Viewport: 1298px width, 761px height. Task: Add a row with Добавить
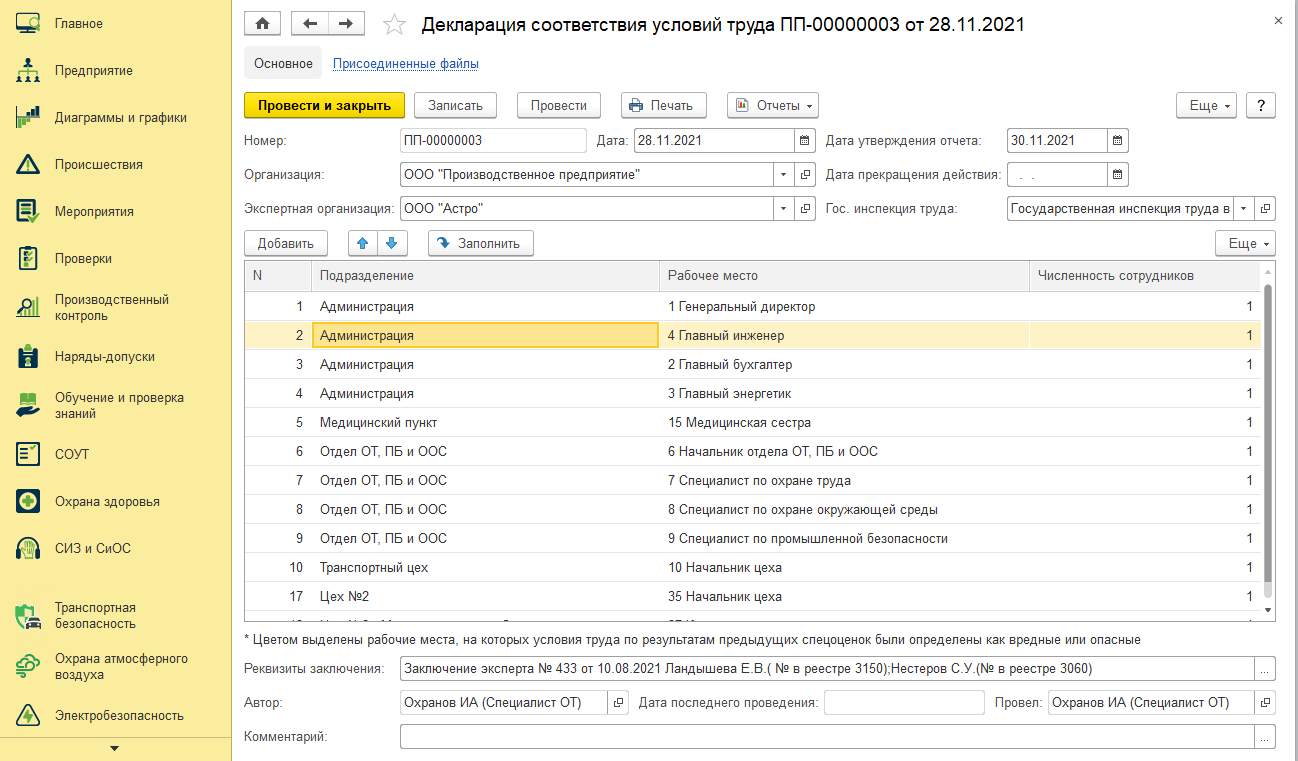(286, 243)
